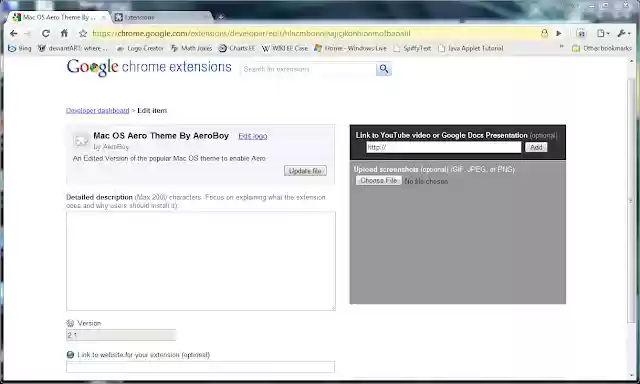This screenshot has height=384, width=640.
Task: Open the Charts EE bookmark
Action: click(237, 48)
